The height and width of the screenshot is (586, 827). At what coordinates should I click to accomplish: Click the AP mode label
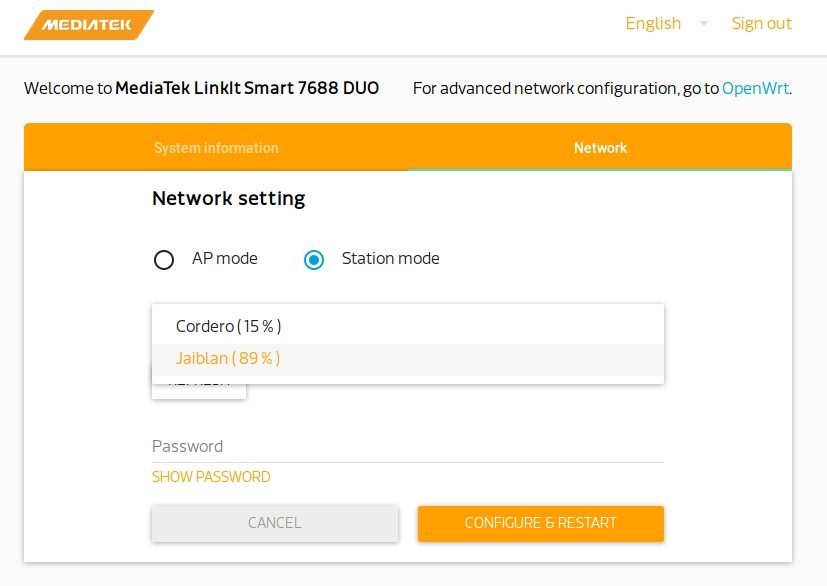coord(225,258)
